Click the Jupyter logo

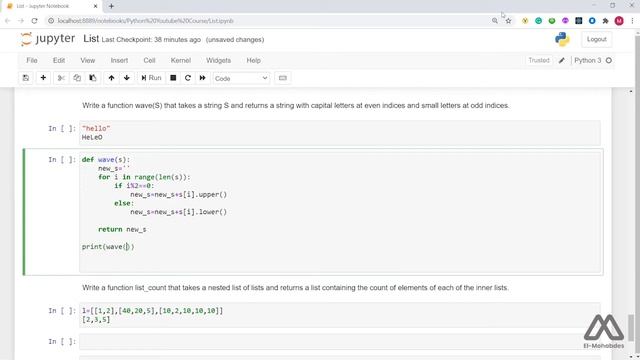(48, 39)
